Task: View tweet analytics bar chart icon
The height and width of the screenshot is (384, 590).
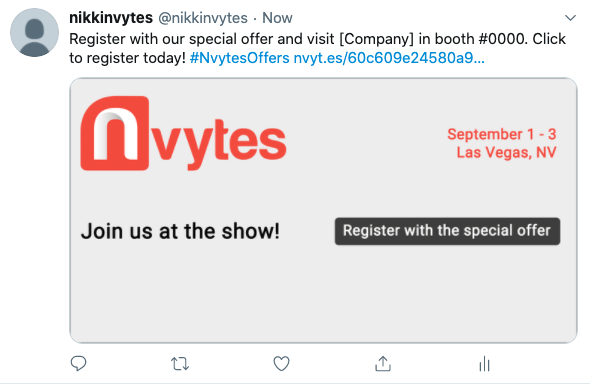Action: (484, 364)
